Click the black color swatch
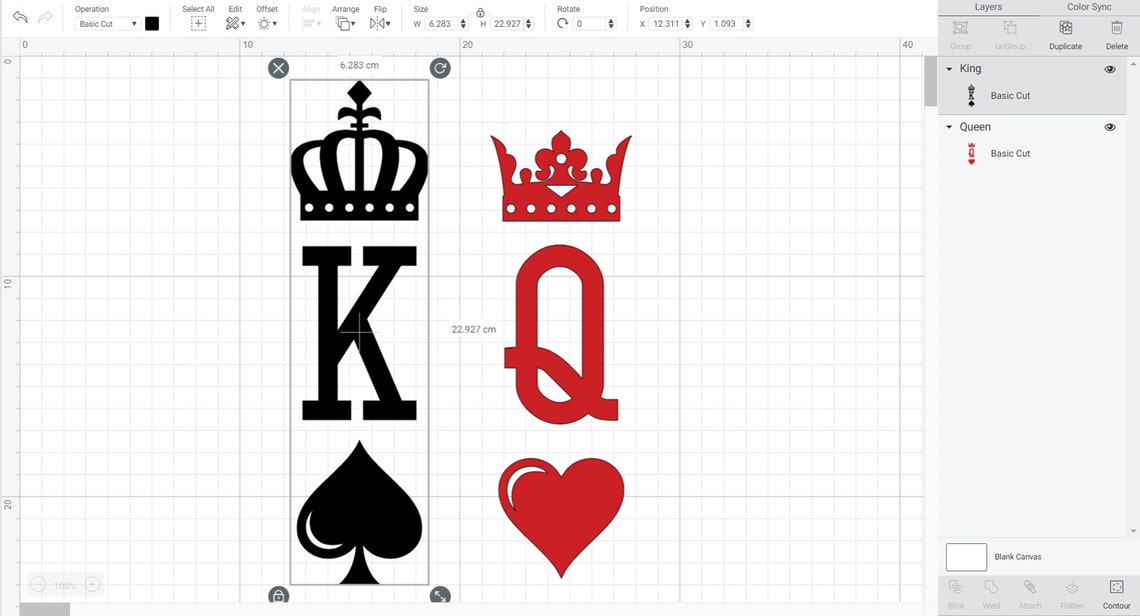1140x616 pixels. coord(153,22)
